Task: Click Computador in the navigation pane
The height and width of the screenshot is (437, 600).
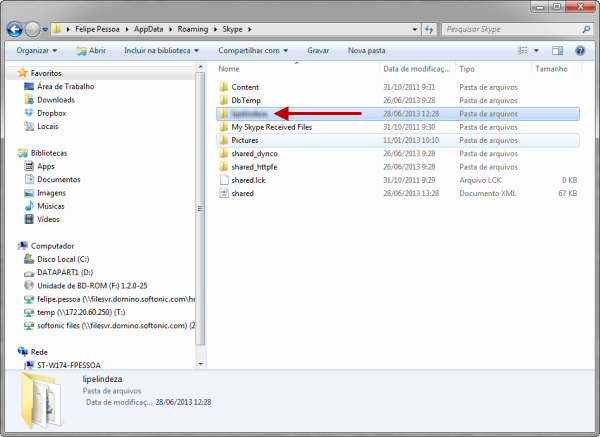Action: 52,246
